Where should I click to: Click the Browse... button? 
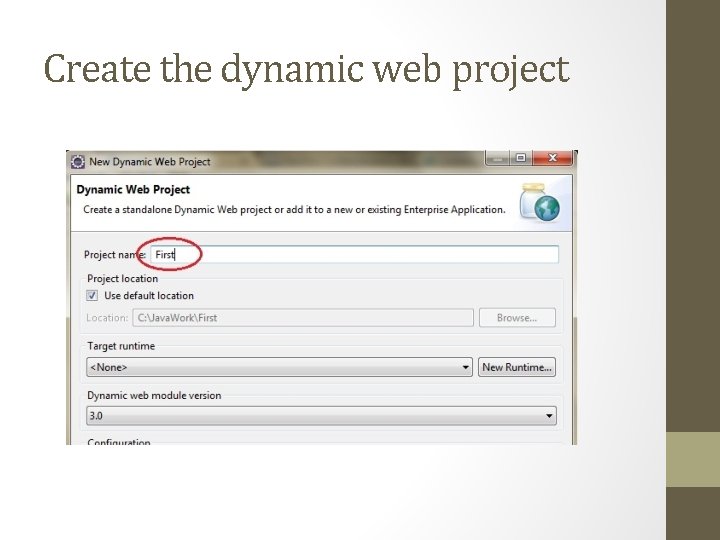coord(517,318)
